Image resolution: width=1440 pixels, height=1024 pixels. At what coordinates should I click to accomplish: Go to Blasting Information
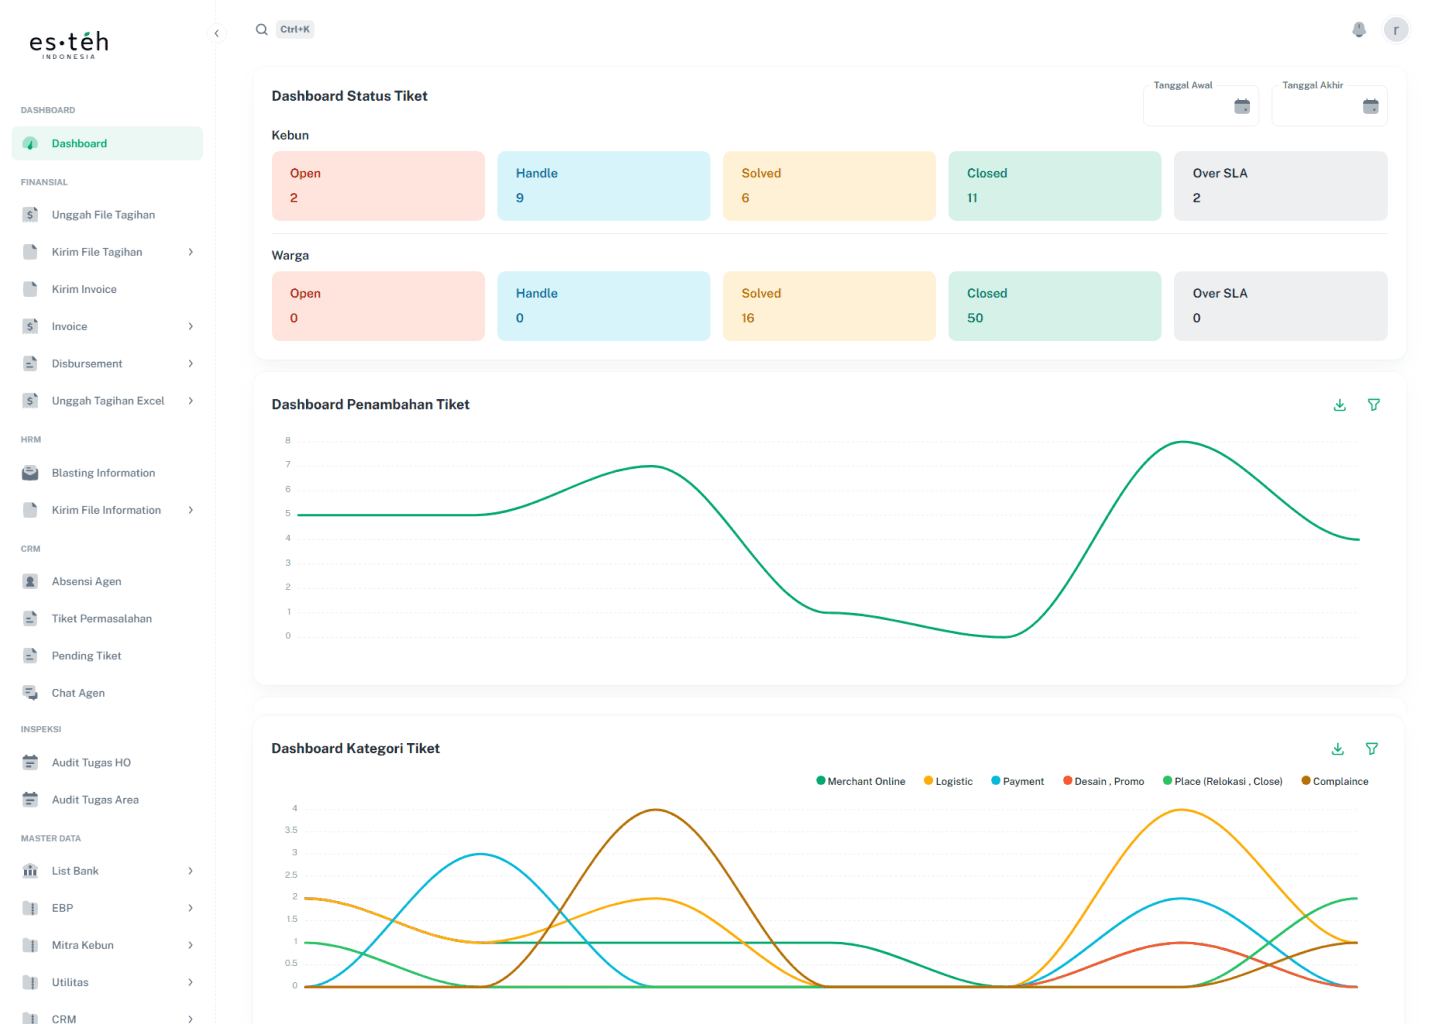[103, 473]
